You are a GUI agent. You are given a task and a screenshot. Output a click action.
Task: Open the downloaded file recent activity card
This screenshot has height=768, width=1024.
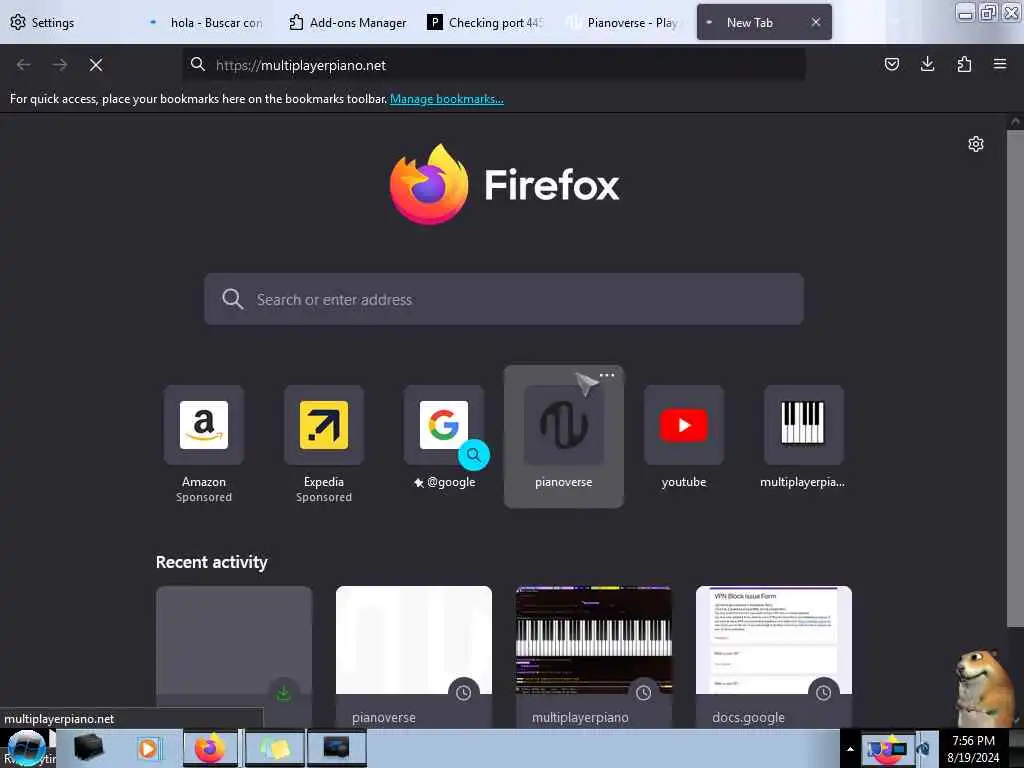234,656
